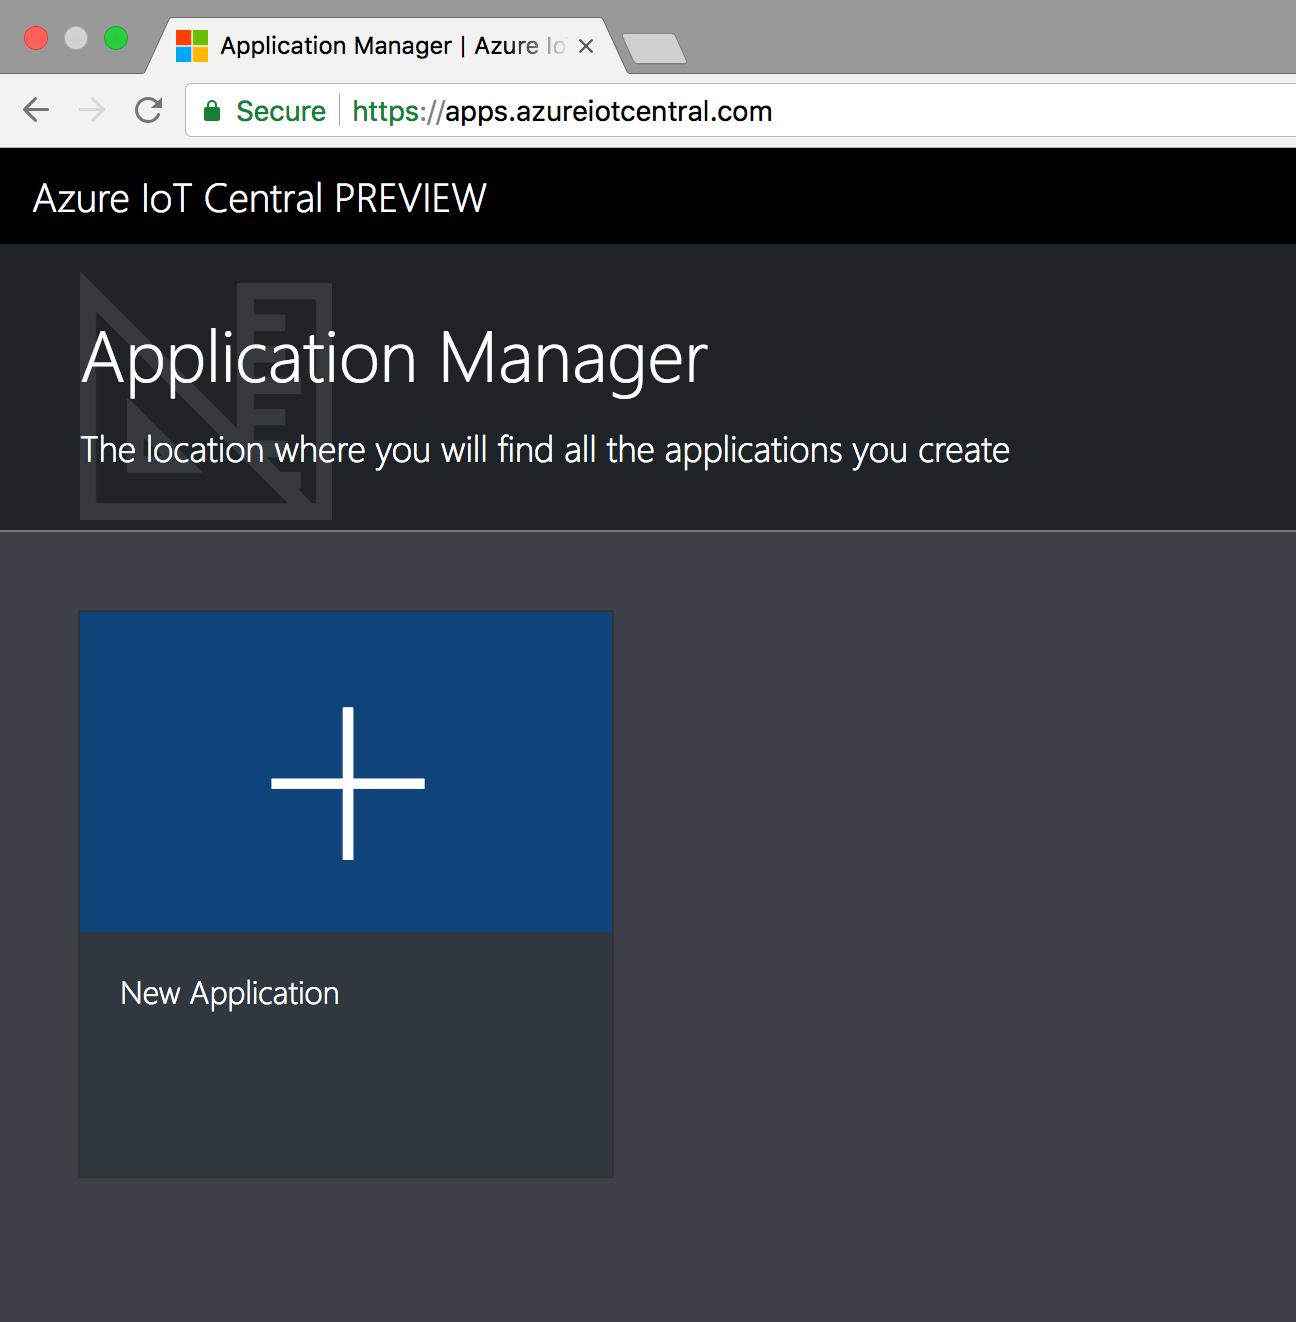The width and height of the screenshot is (1296, 1322).
Task: Click the browser back arrow
Action: pos(36,110)
